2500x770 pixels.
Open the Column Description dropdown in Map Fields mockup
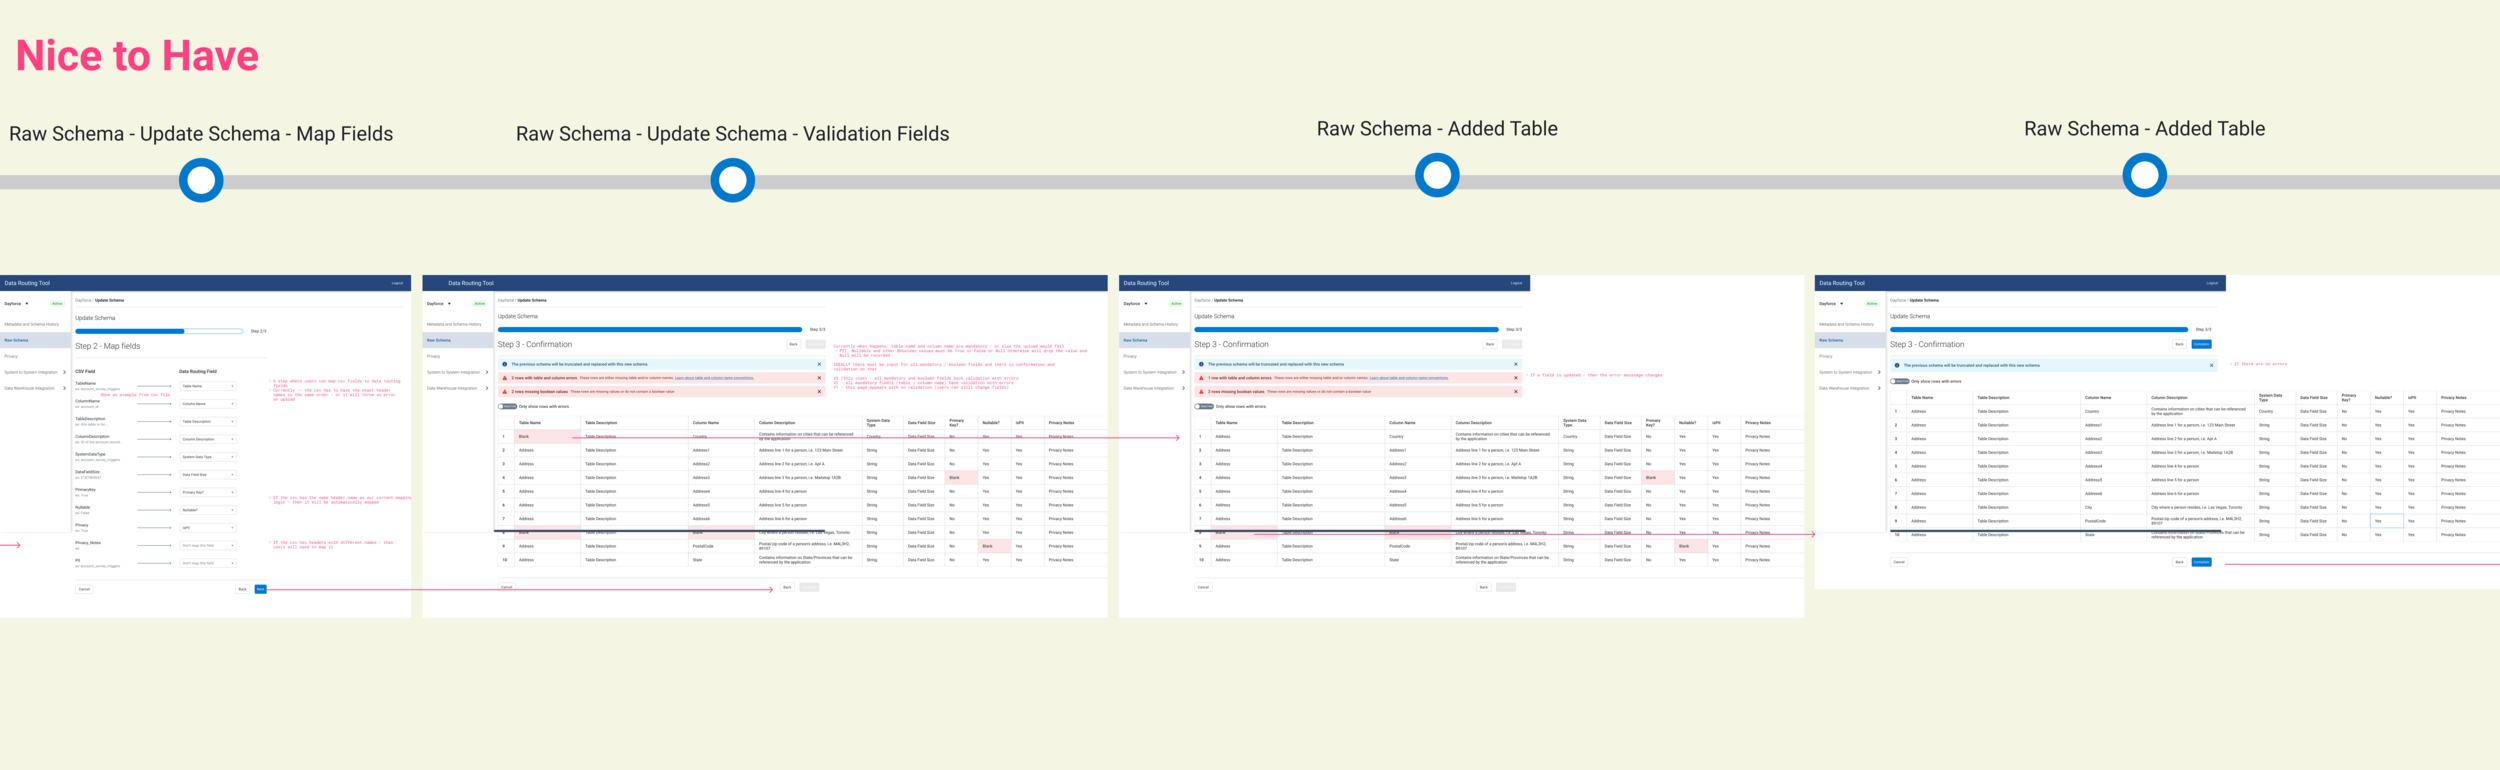[x=208, y=439]
